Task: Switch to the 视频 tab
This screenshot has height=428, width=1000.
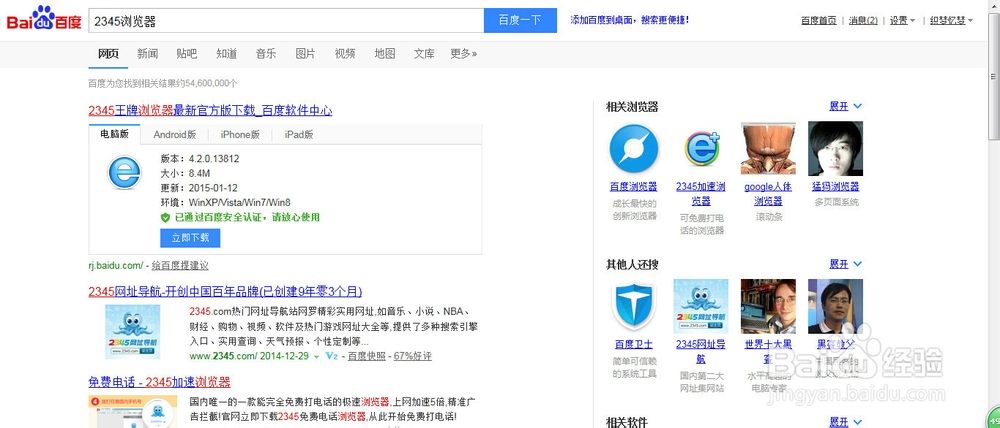Action: click(x=345, y=54)
